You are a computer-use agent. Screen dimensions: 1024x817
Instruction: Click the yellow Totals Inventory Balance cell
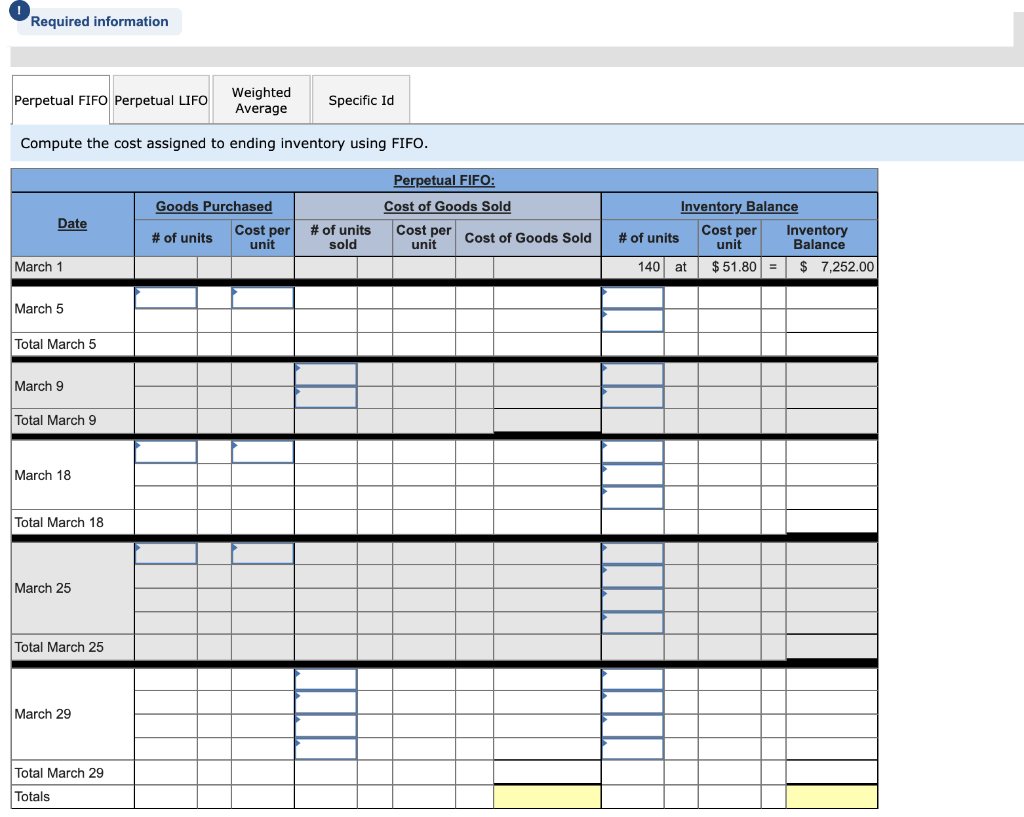[831, 796]
